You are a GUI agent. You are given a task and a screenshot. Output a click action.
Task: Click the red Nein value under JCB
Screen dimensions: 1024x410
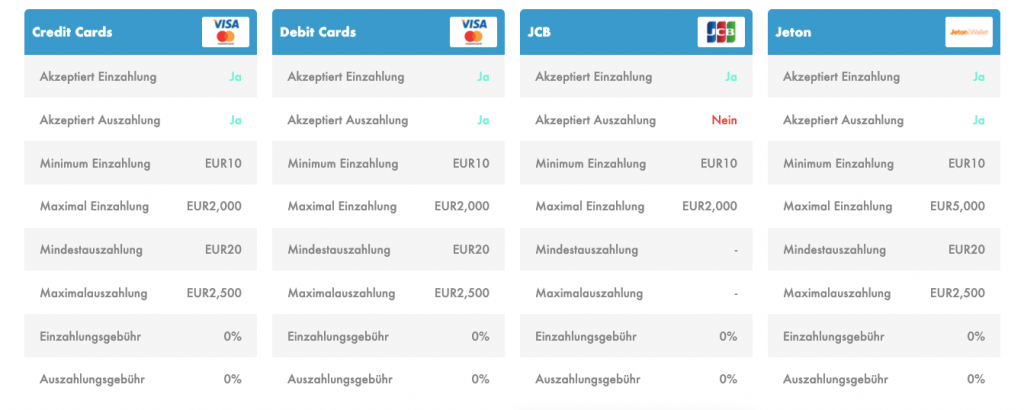click(724, 120)
